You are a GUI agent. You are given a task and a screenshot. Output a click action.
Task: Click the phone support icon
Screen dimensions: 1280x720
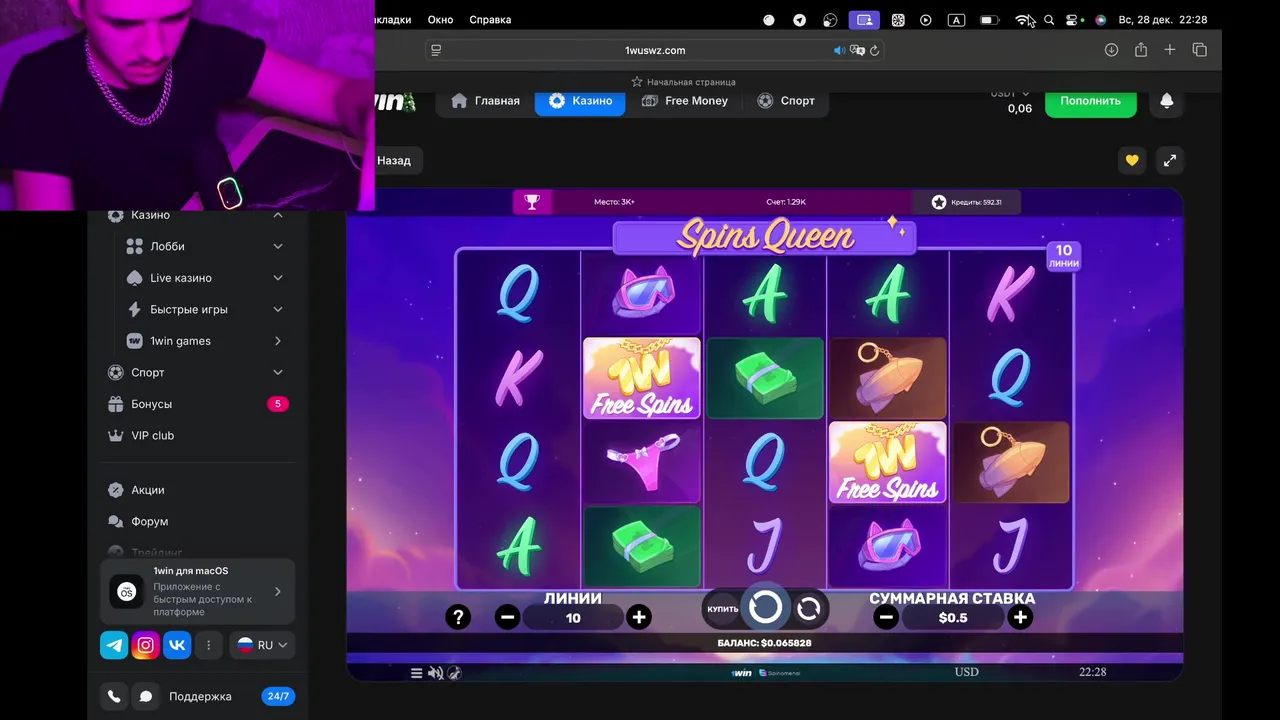coord(114,697)
